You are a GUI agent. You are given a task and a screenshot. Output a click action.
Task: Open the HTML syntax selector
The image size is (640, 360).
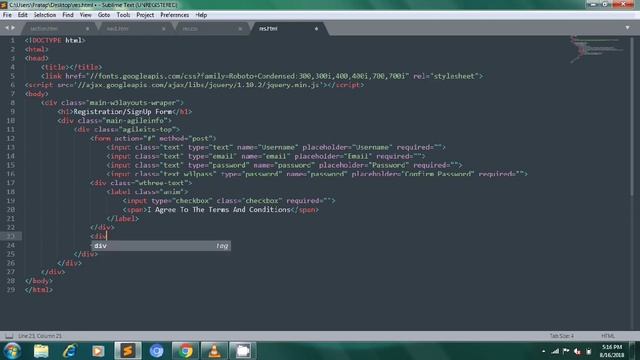pyautogui.click(x=607, y=336)
